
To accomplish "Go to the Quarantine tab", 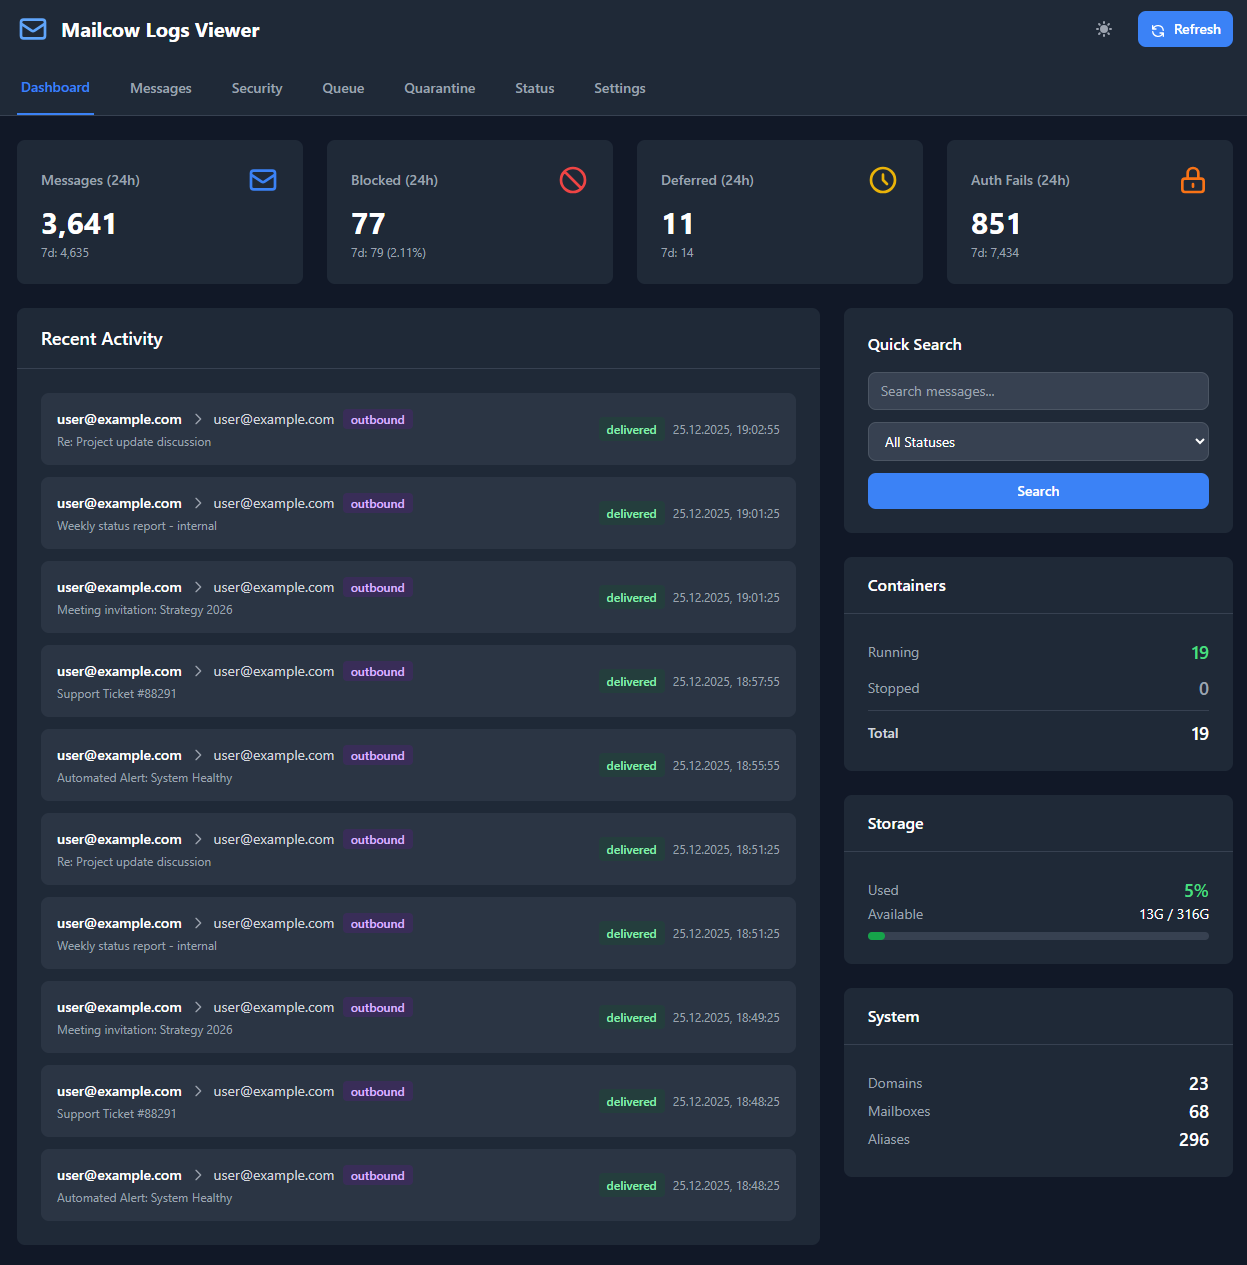I will click(439, 89).
